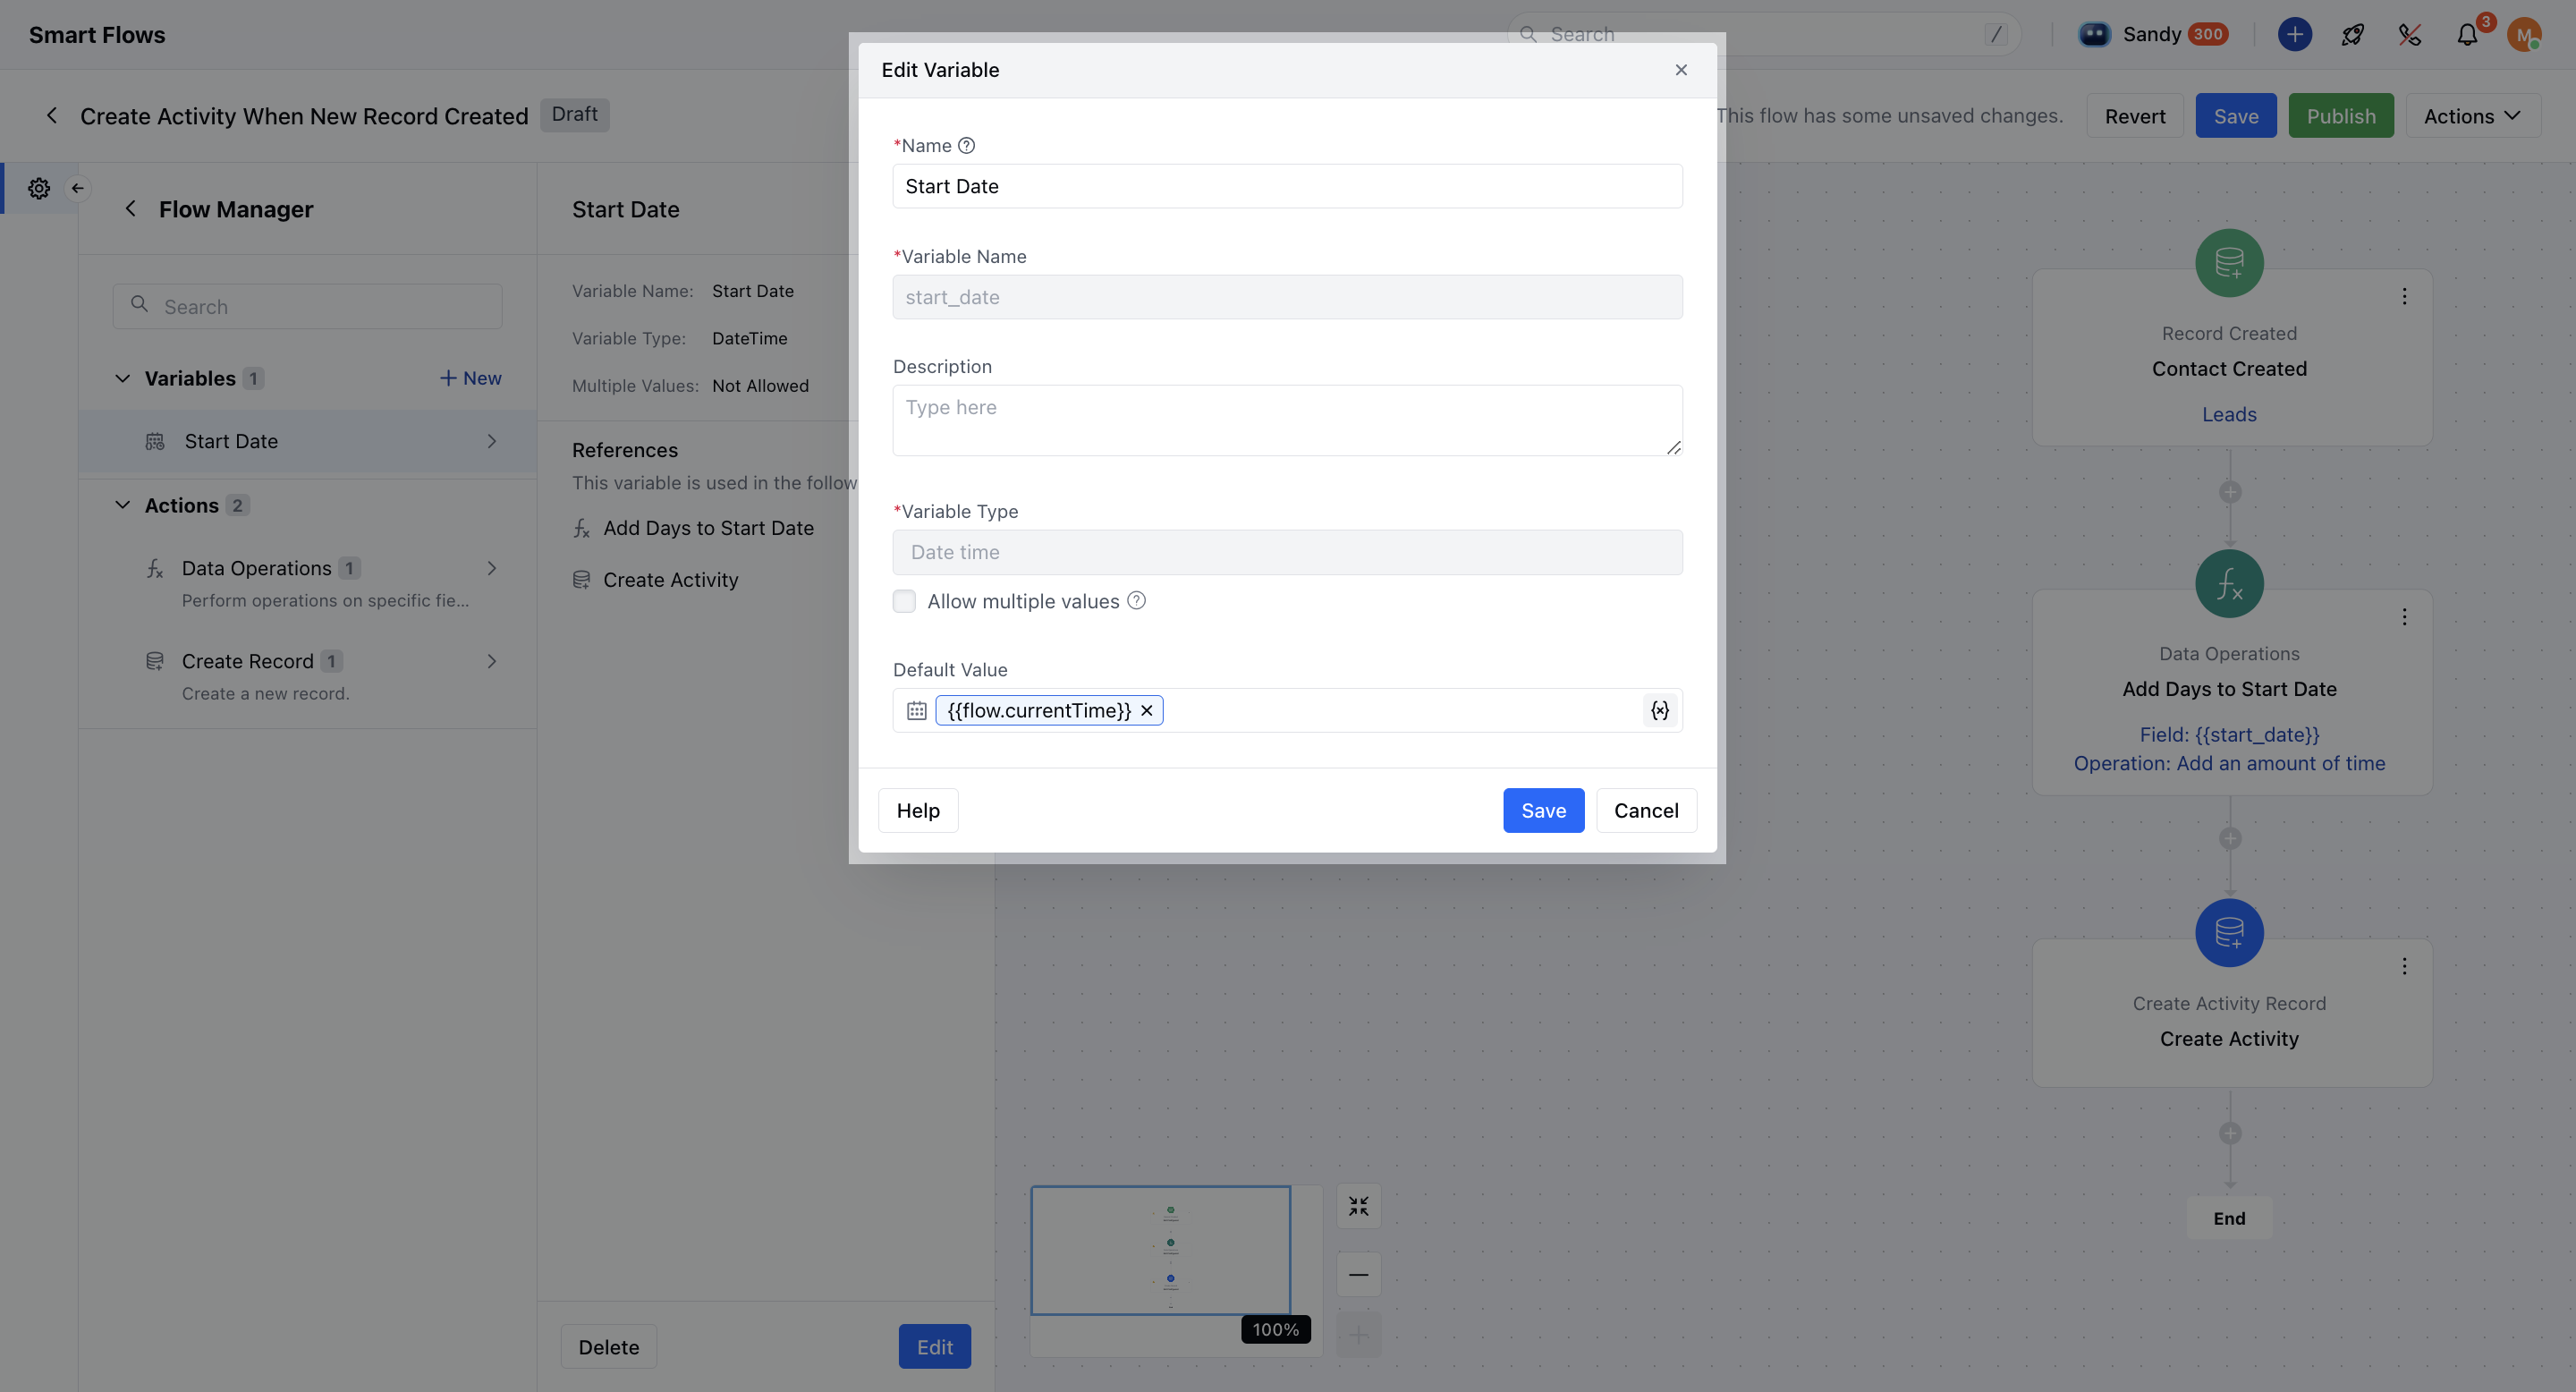Click the phone icon in top bar

pos(2410,35)
